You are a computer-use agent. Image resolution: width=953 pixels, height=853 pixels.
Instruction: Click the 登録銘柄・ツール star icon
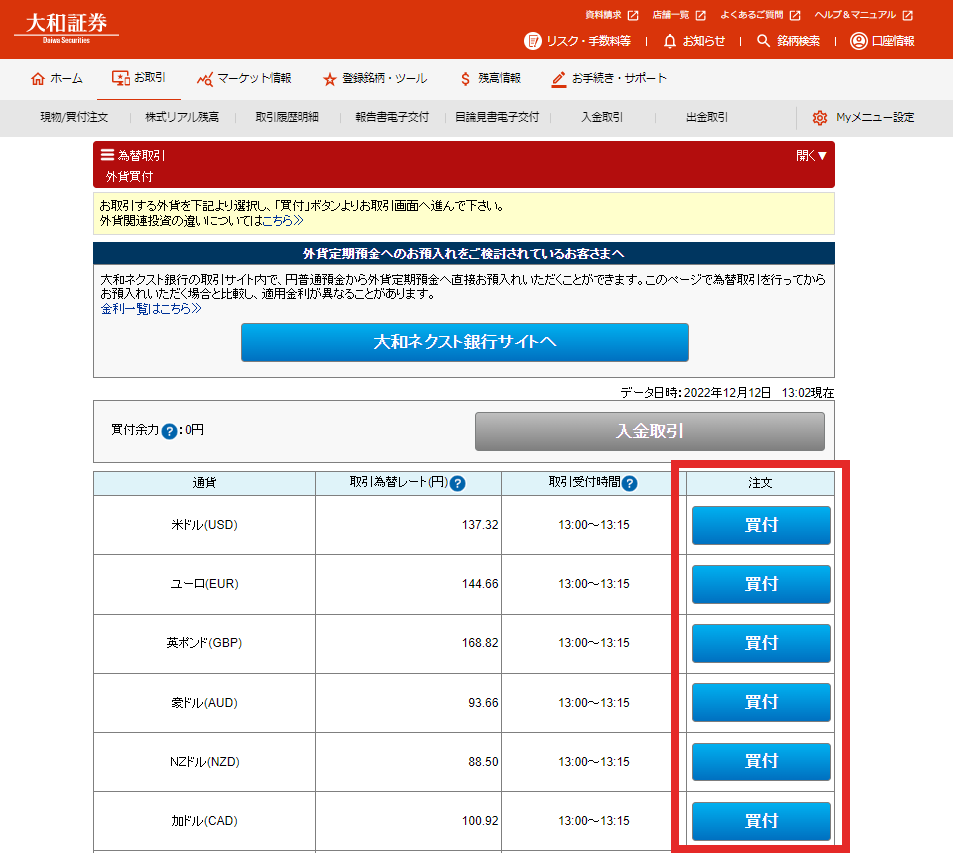[329, 79]
